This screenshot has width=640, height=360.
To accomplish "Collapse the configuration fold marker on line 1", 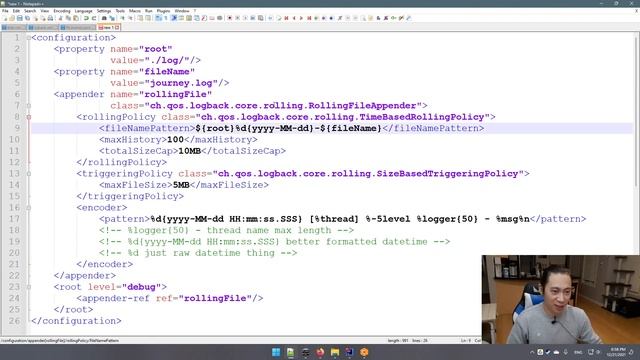I will 29,38.
